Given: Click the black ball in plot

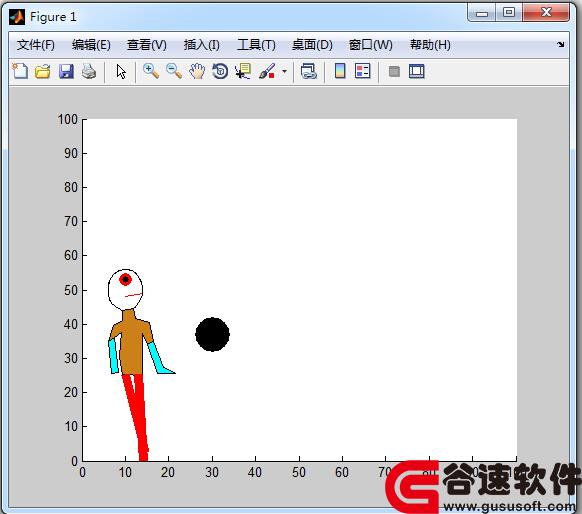Looking at the screenshot, I should point(212,334).
